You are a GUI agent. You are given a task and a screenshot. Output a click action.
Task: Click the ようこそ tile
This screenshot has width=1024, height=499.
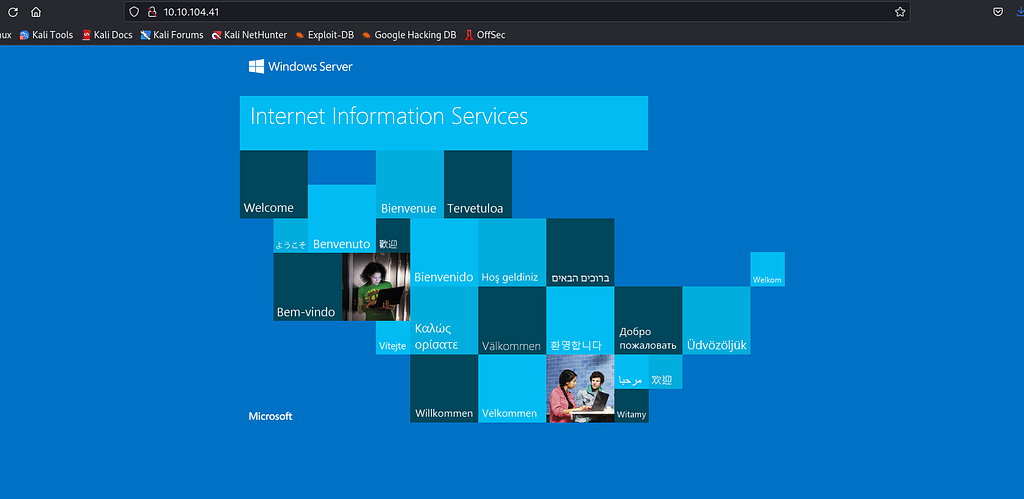tap(291, 236)
